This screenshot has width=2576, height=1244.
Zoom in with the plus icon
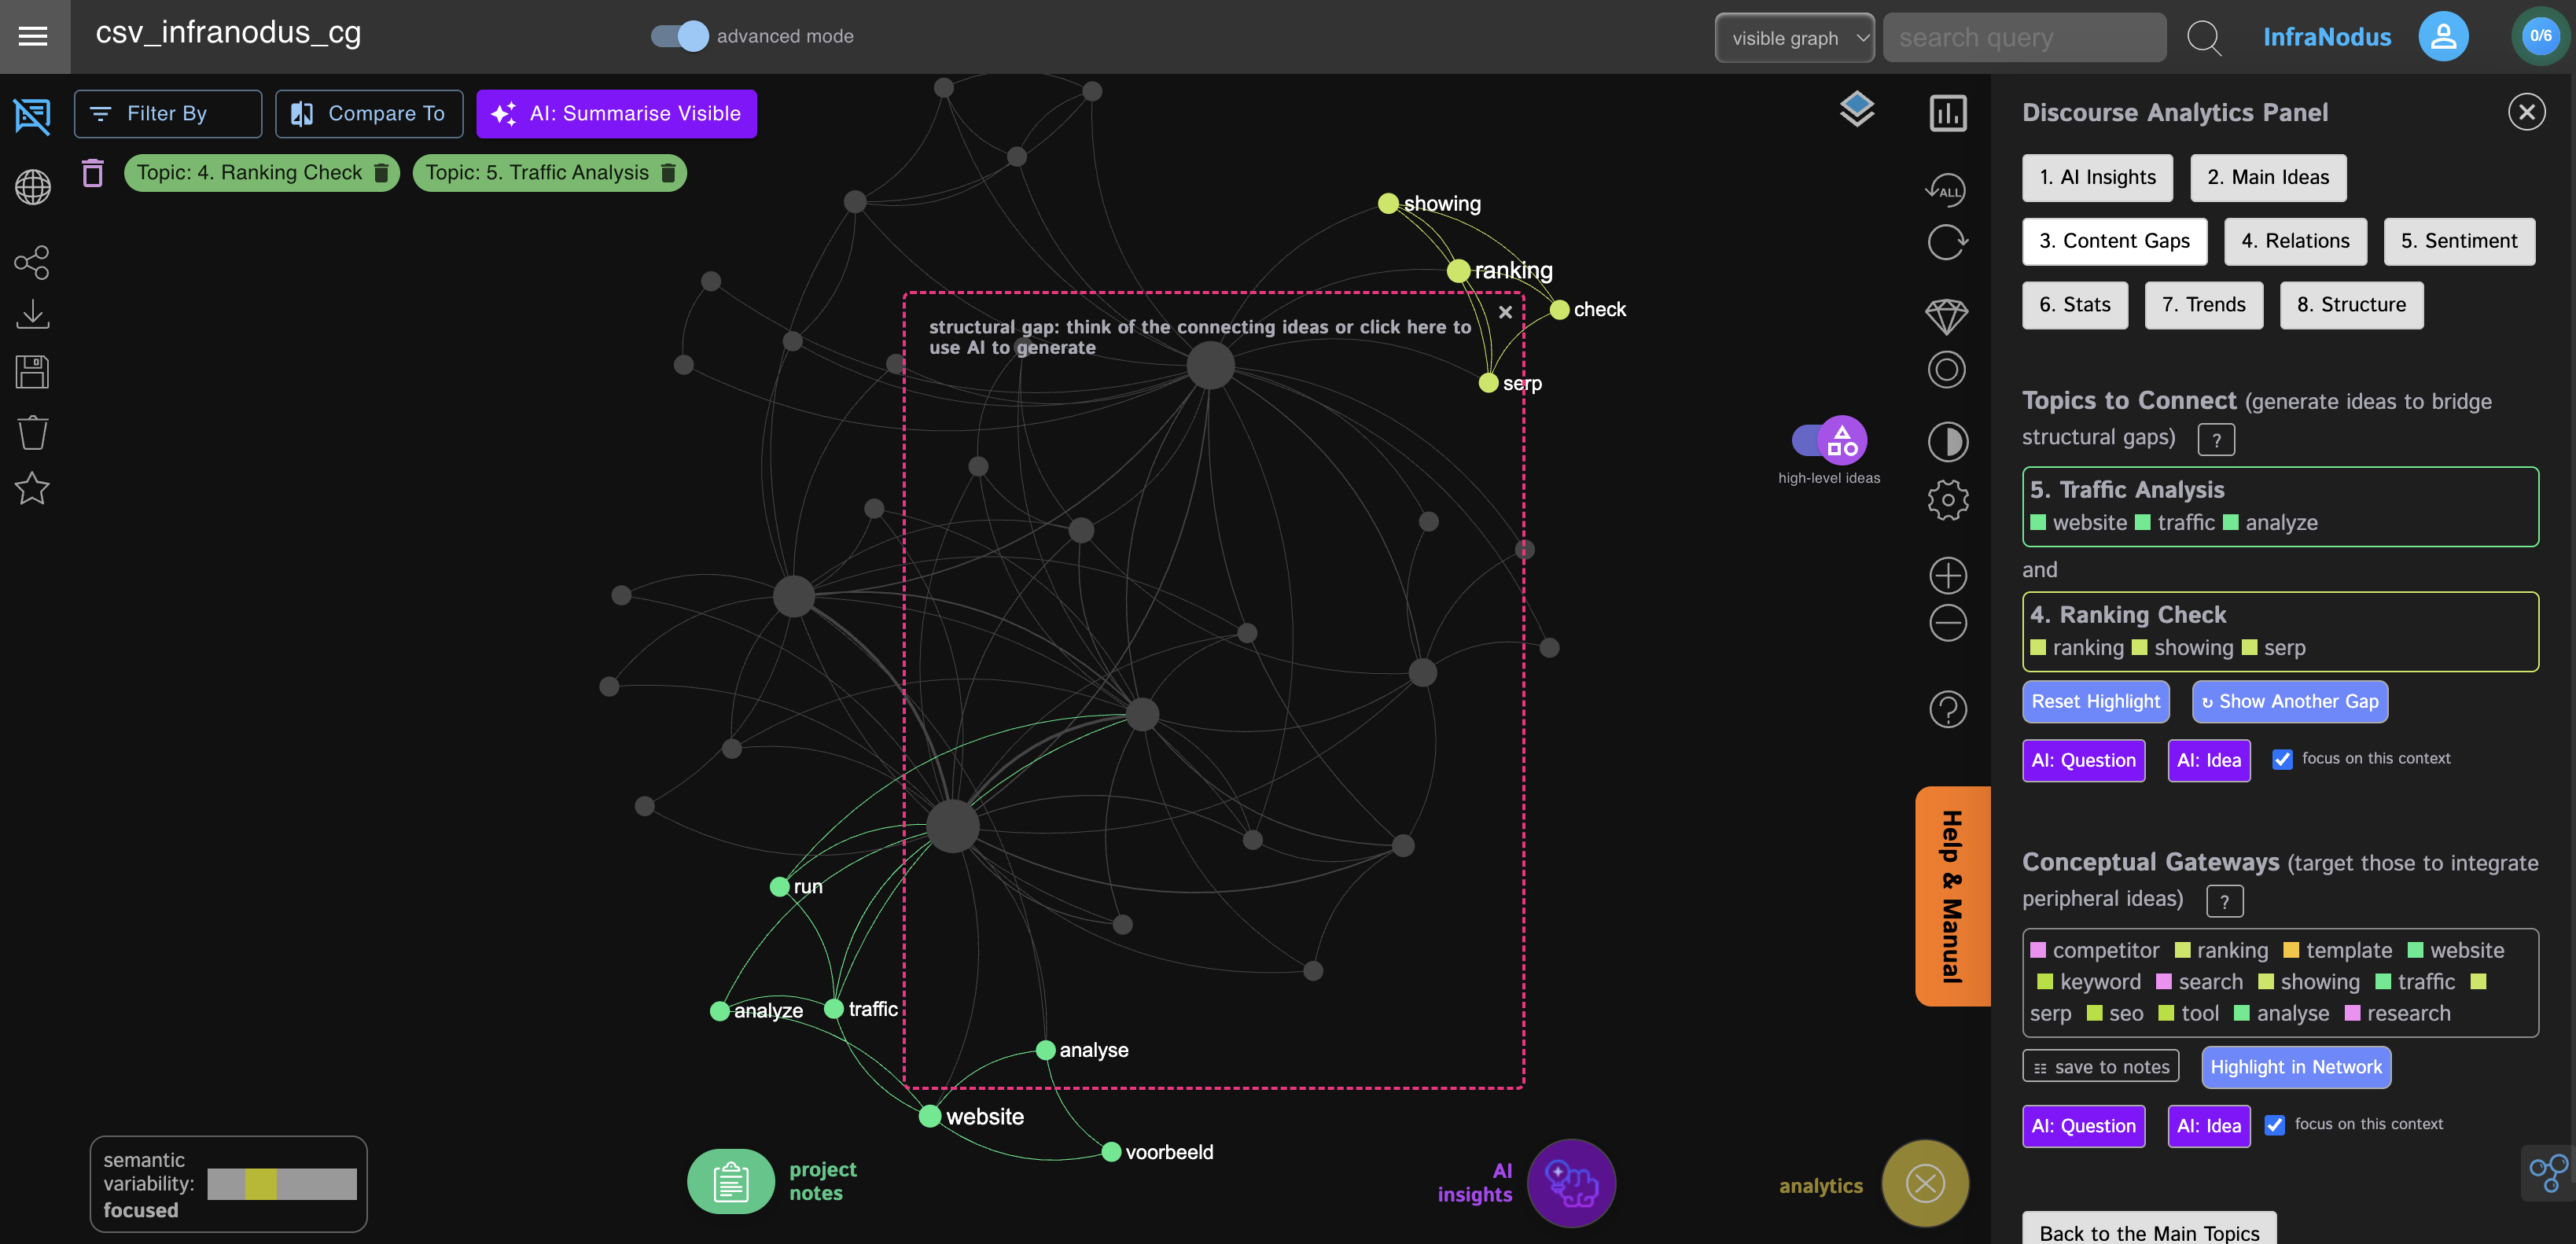[x=1947, y=576]
